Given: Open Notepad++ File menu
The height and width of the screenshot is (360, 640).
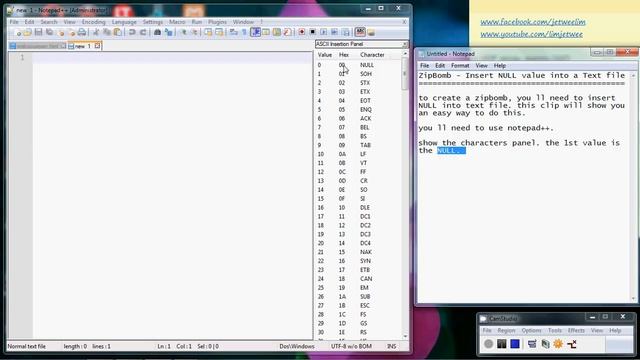Looking at the screenshot, I should pyautogui.click(x=14, y=22).
